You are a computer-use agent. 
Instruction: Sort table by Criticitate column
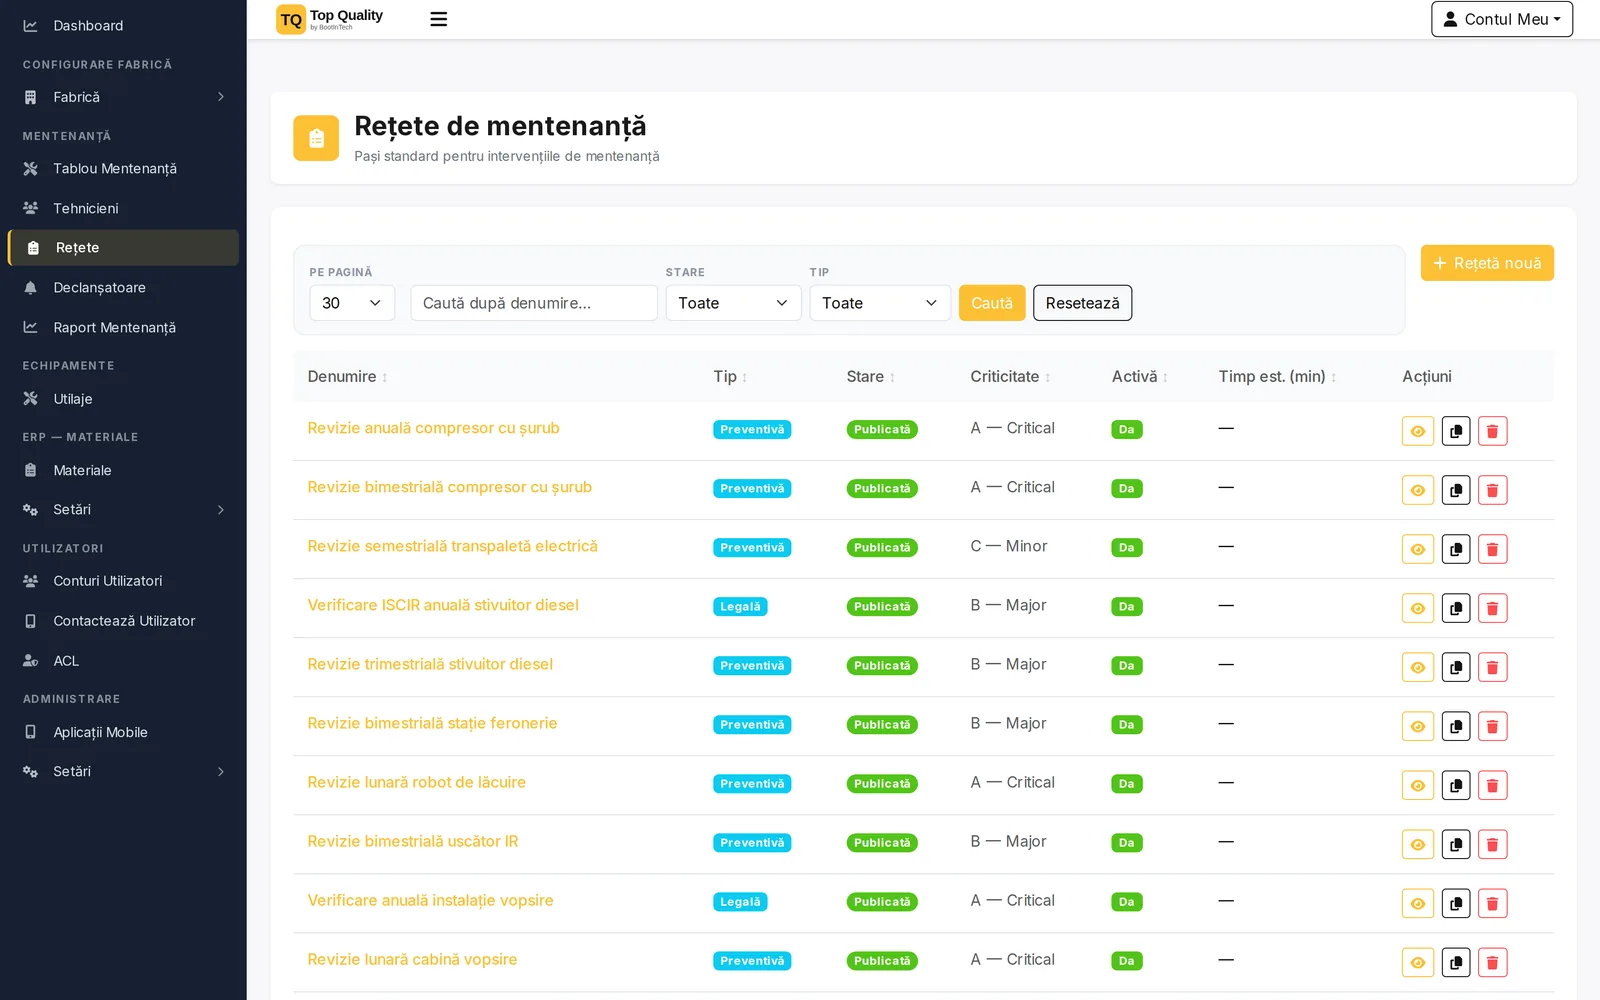[x=1010, y=377]
